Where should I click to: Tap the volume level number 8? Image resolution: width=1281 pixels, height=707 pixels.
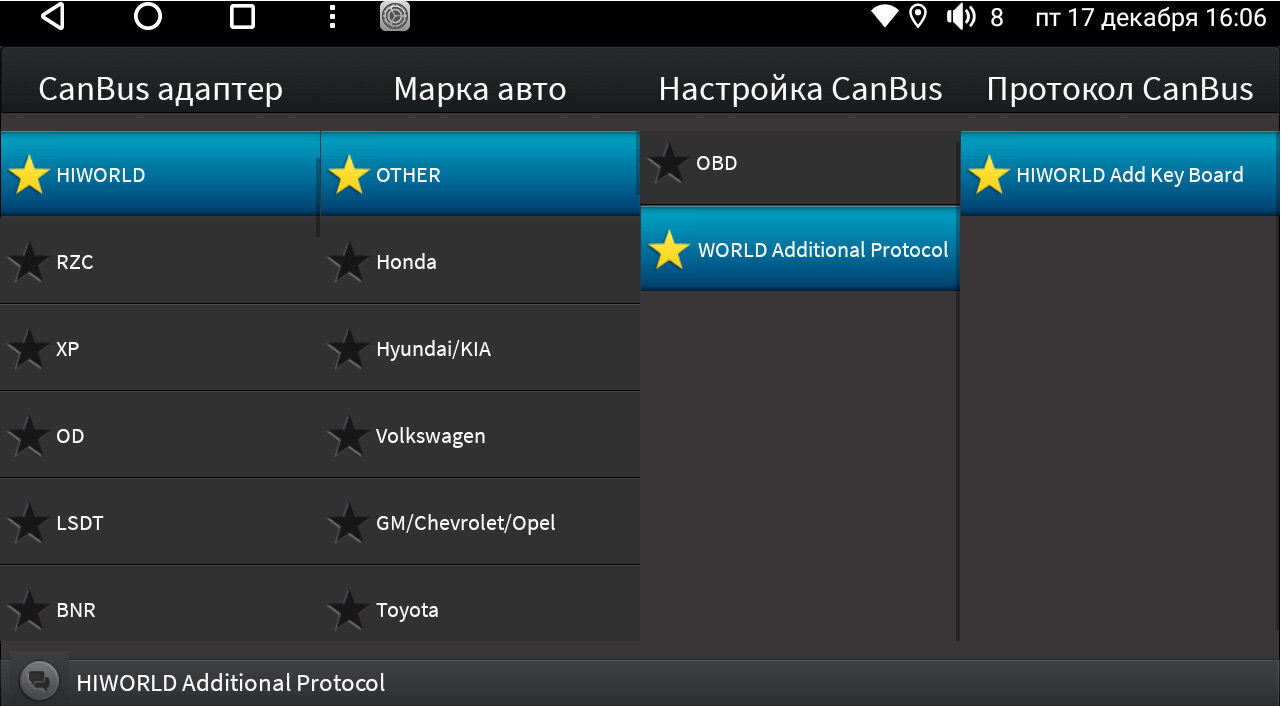(996, 17)
